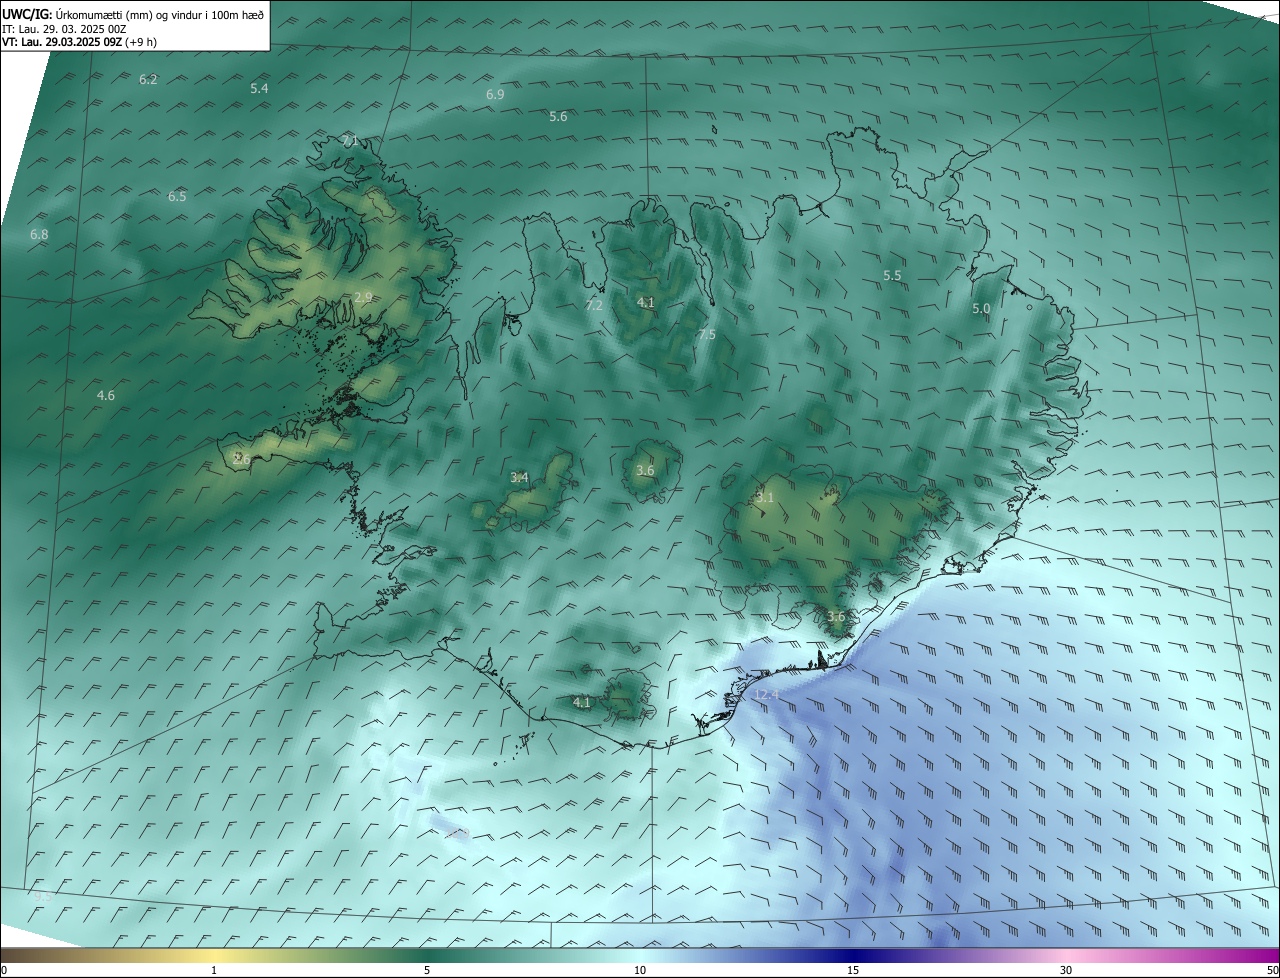Click the 3.4 value label
1280x978 pixels.
pos(519,477)
